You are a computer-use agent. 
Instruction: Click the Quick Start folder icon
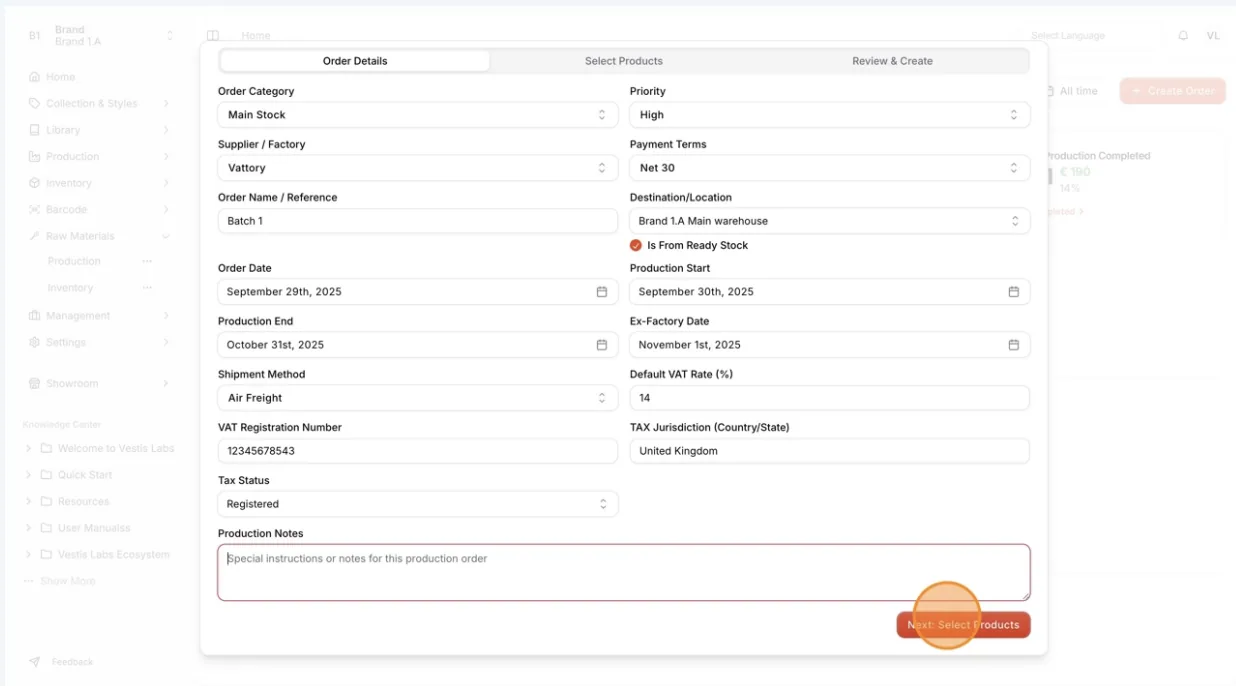[x=46, y=475]
